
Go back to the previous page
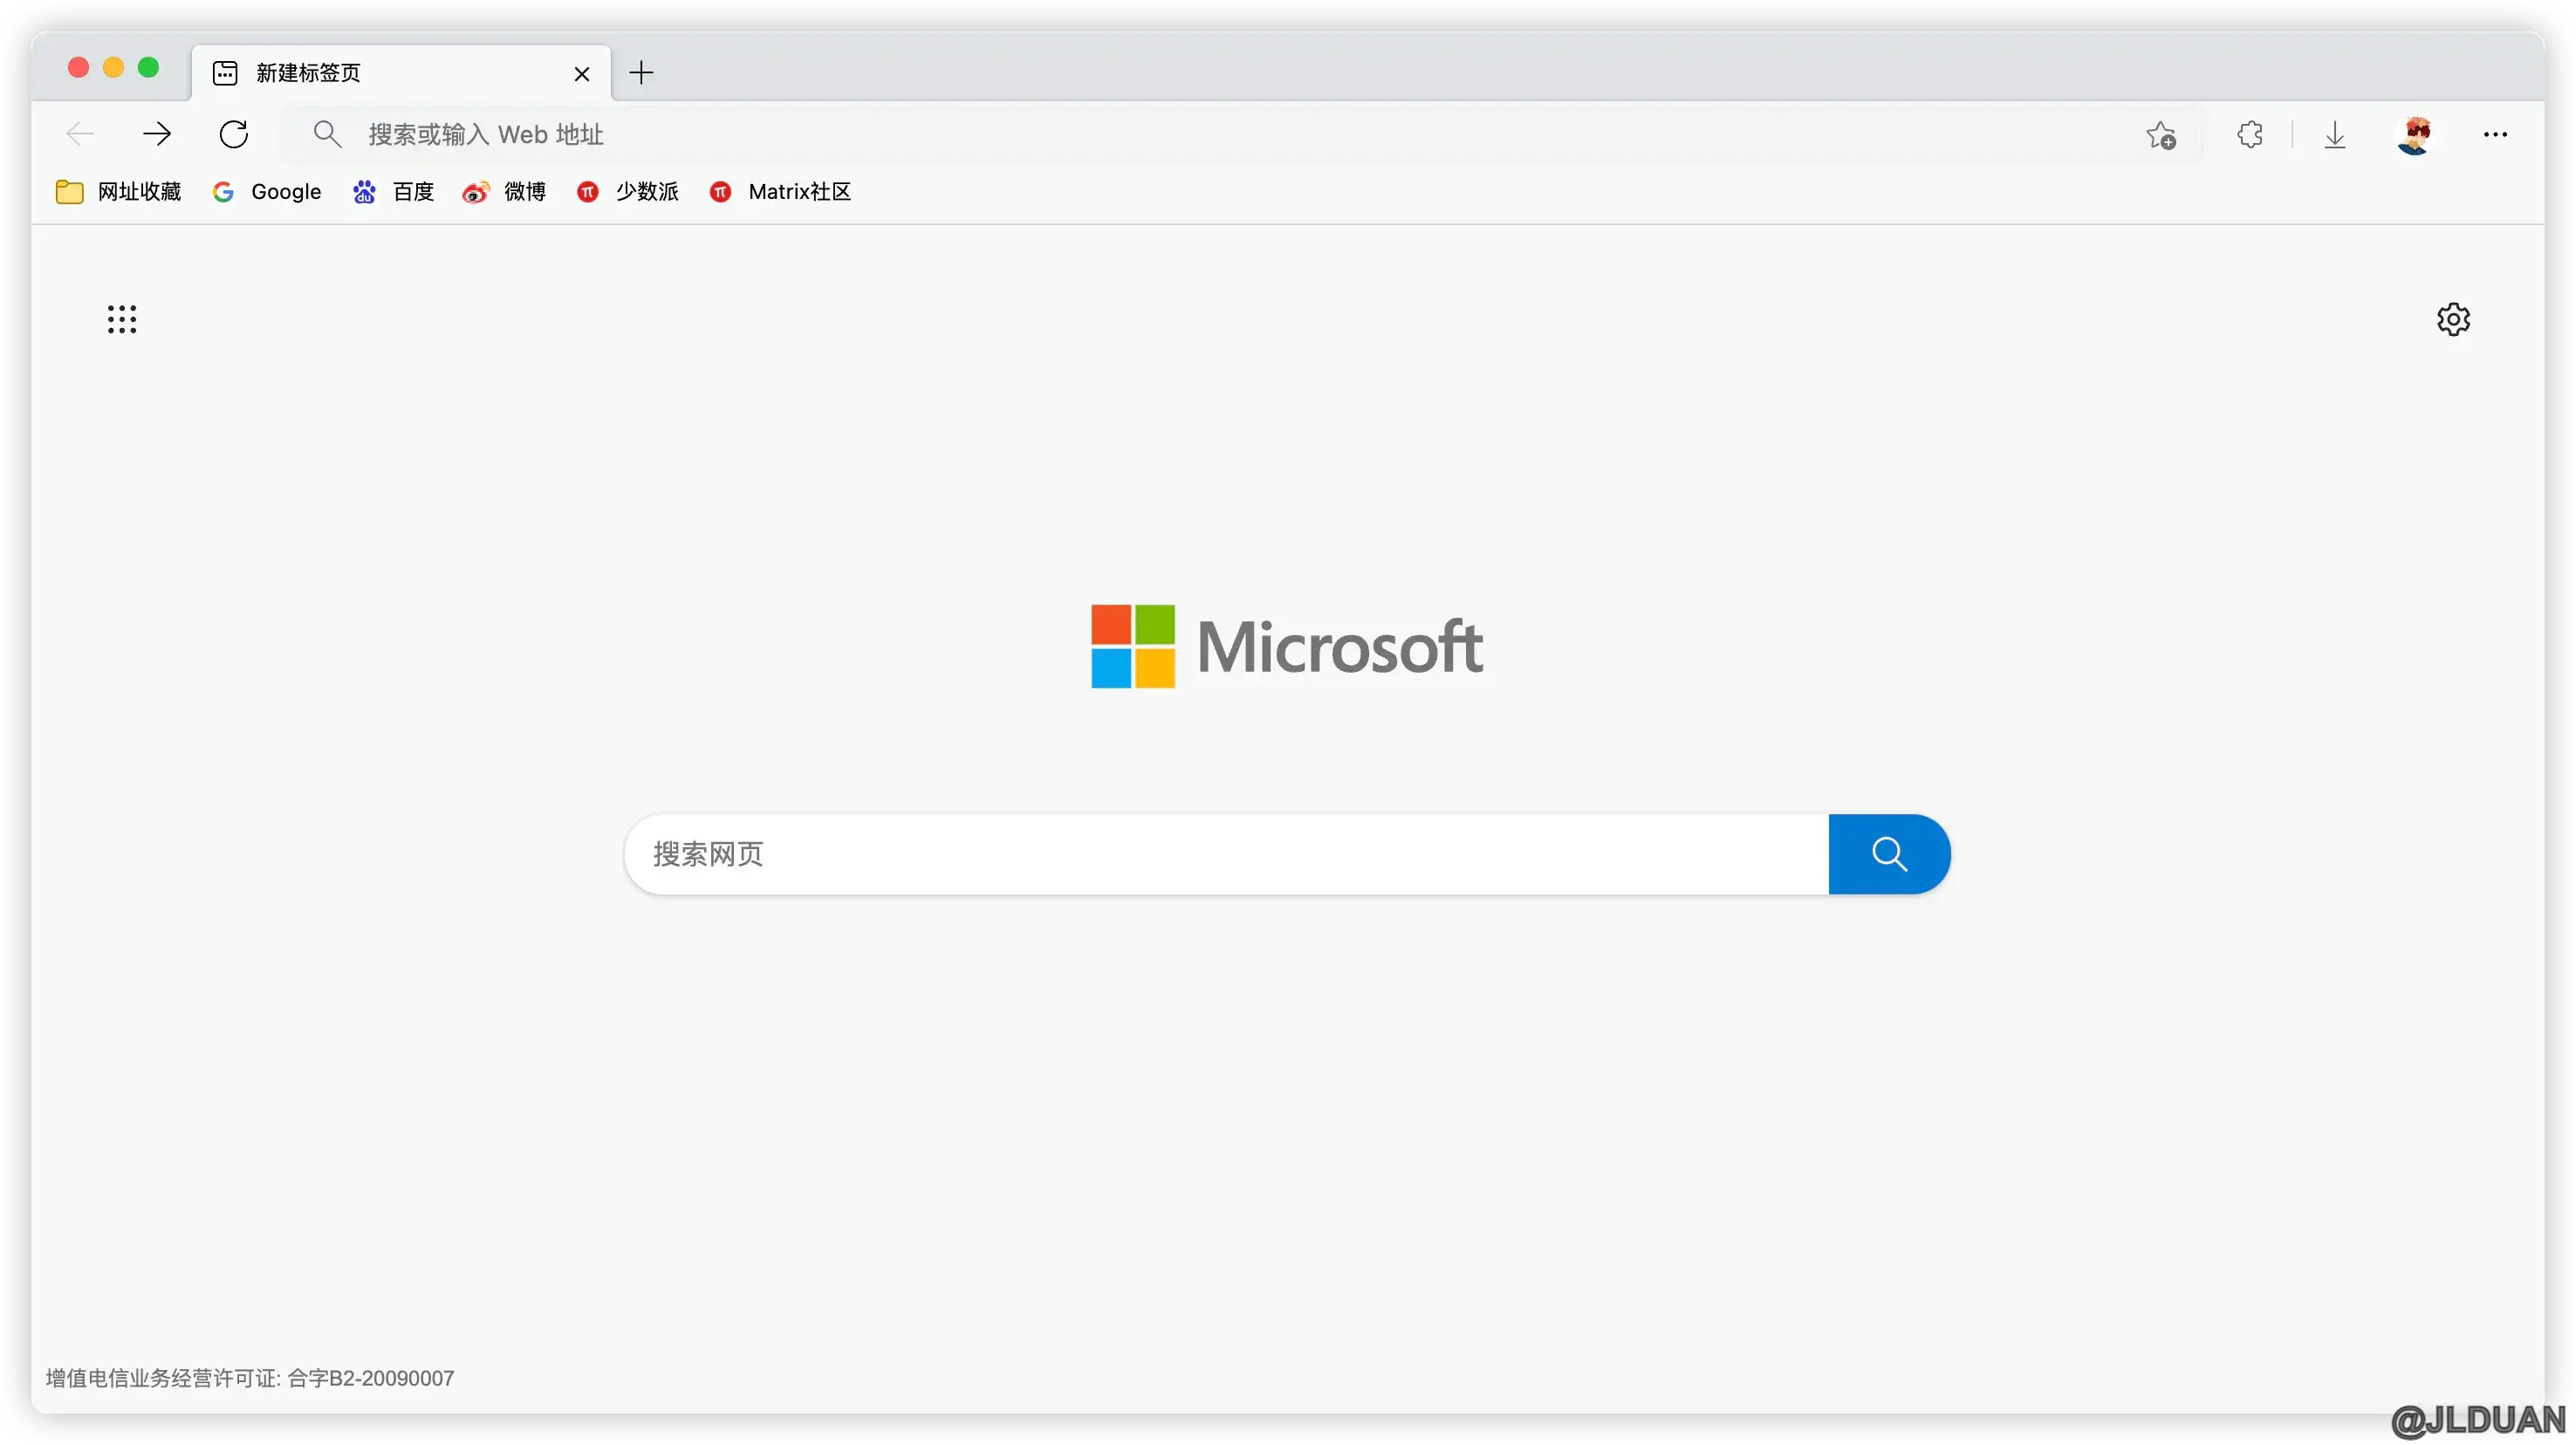79,134
